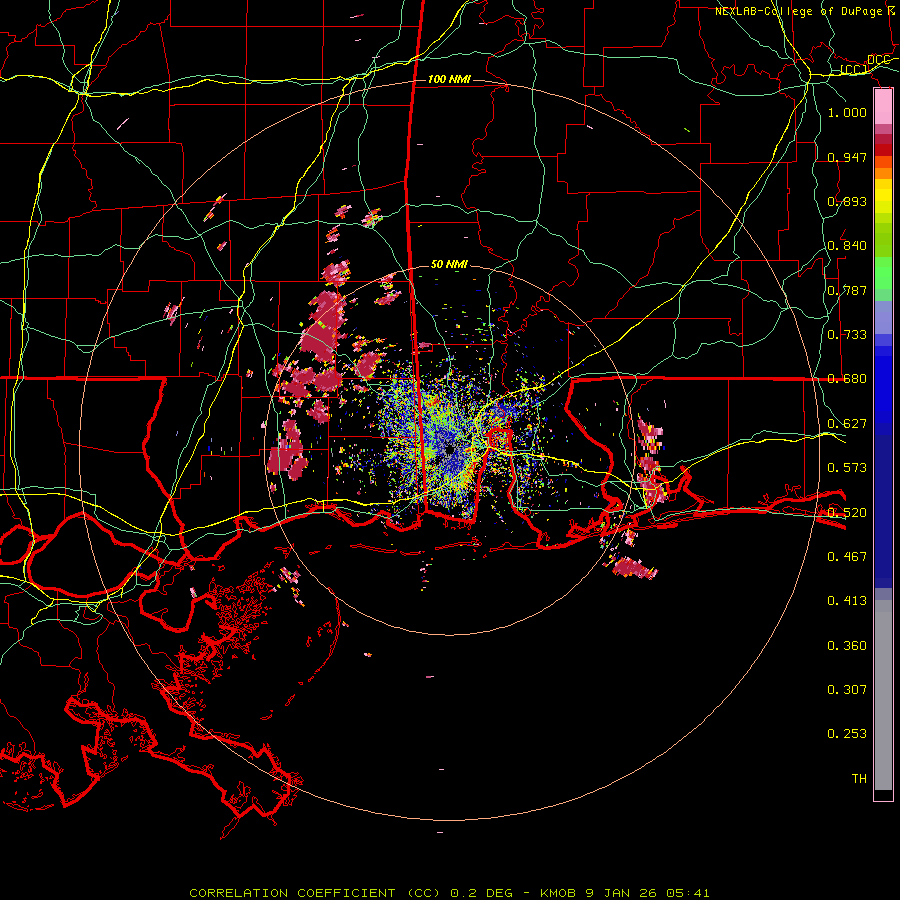Click the 0.893 legend value
Viewport: 900px width, 900px height.
[847, 201]
